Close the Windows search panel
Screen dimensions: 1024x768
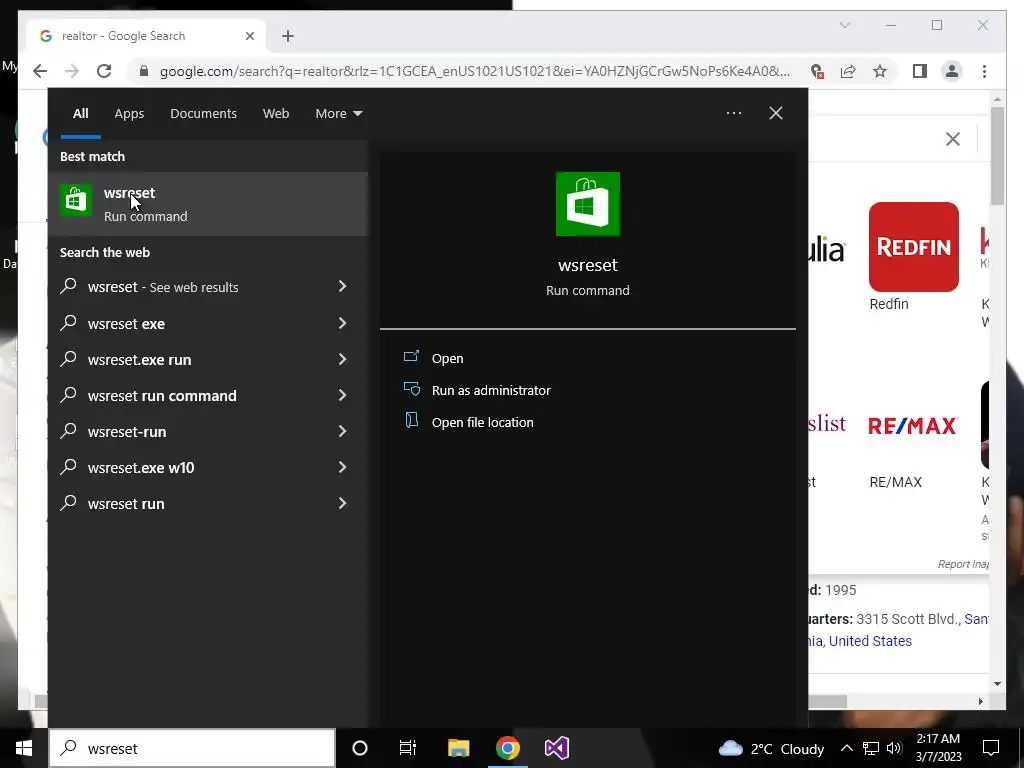(776, 113)
